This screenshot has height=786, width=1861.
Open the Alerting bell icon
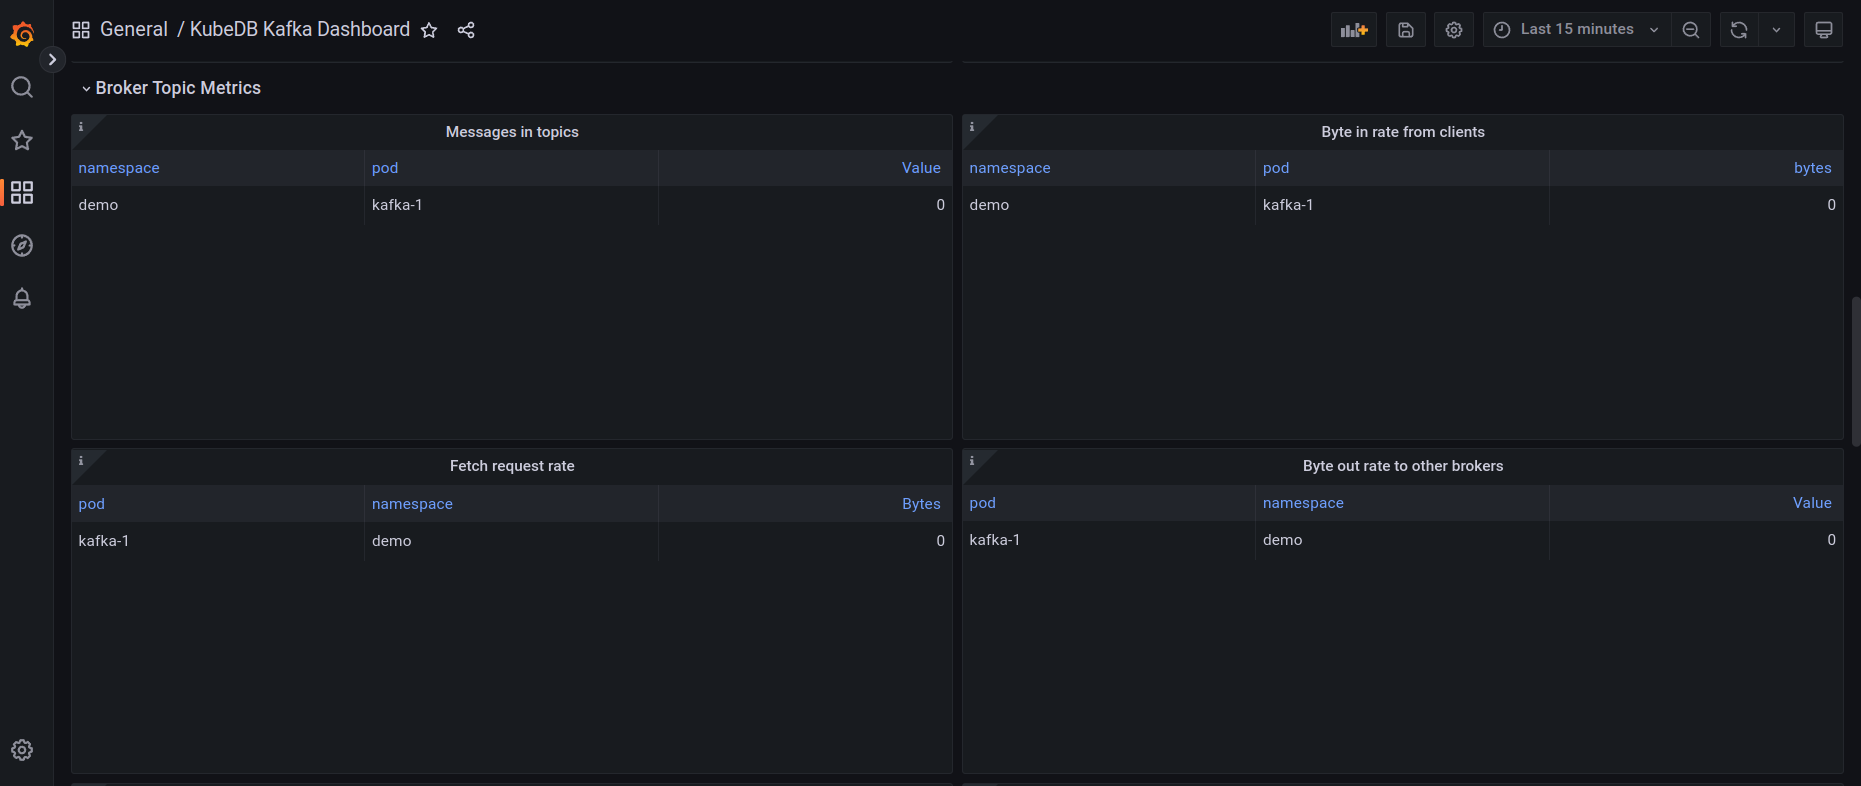[x=22, y=298]
